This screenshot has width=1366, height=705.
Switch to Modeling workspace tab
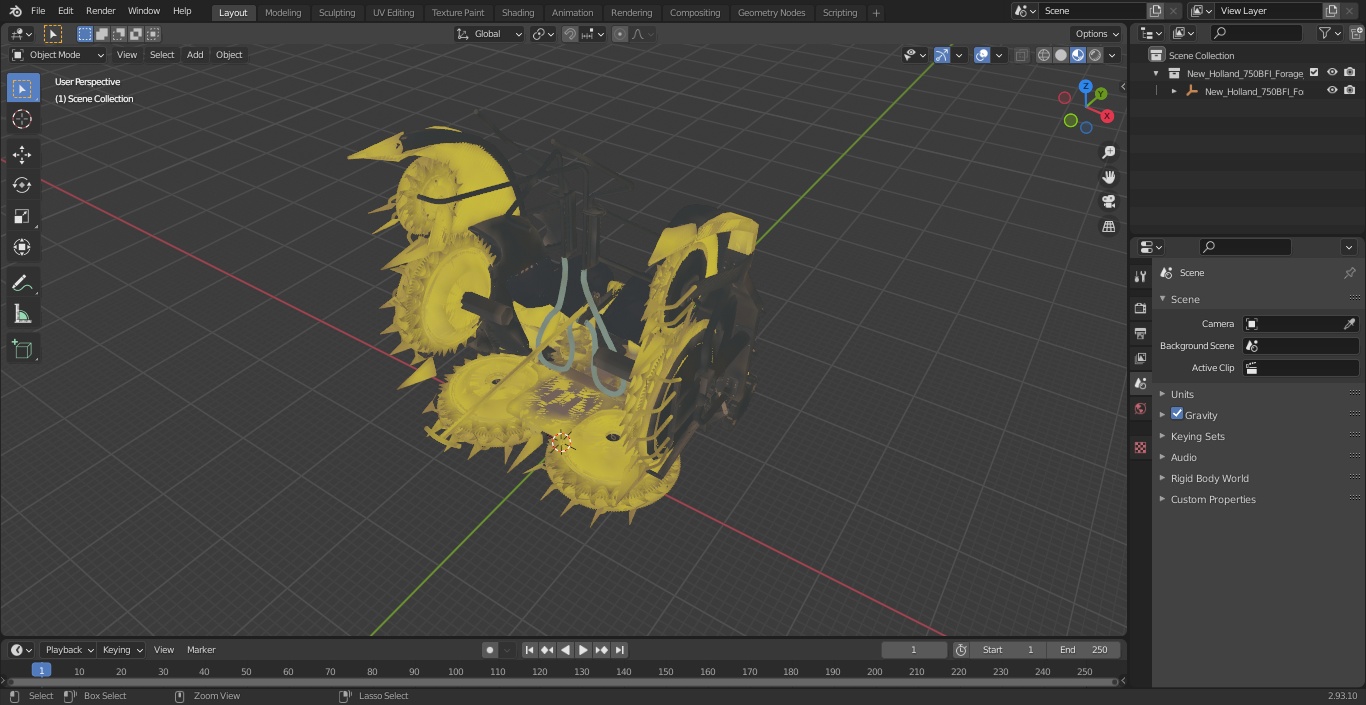283,13
